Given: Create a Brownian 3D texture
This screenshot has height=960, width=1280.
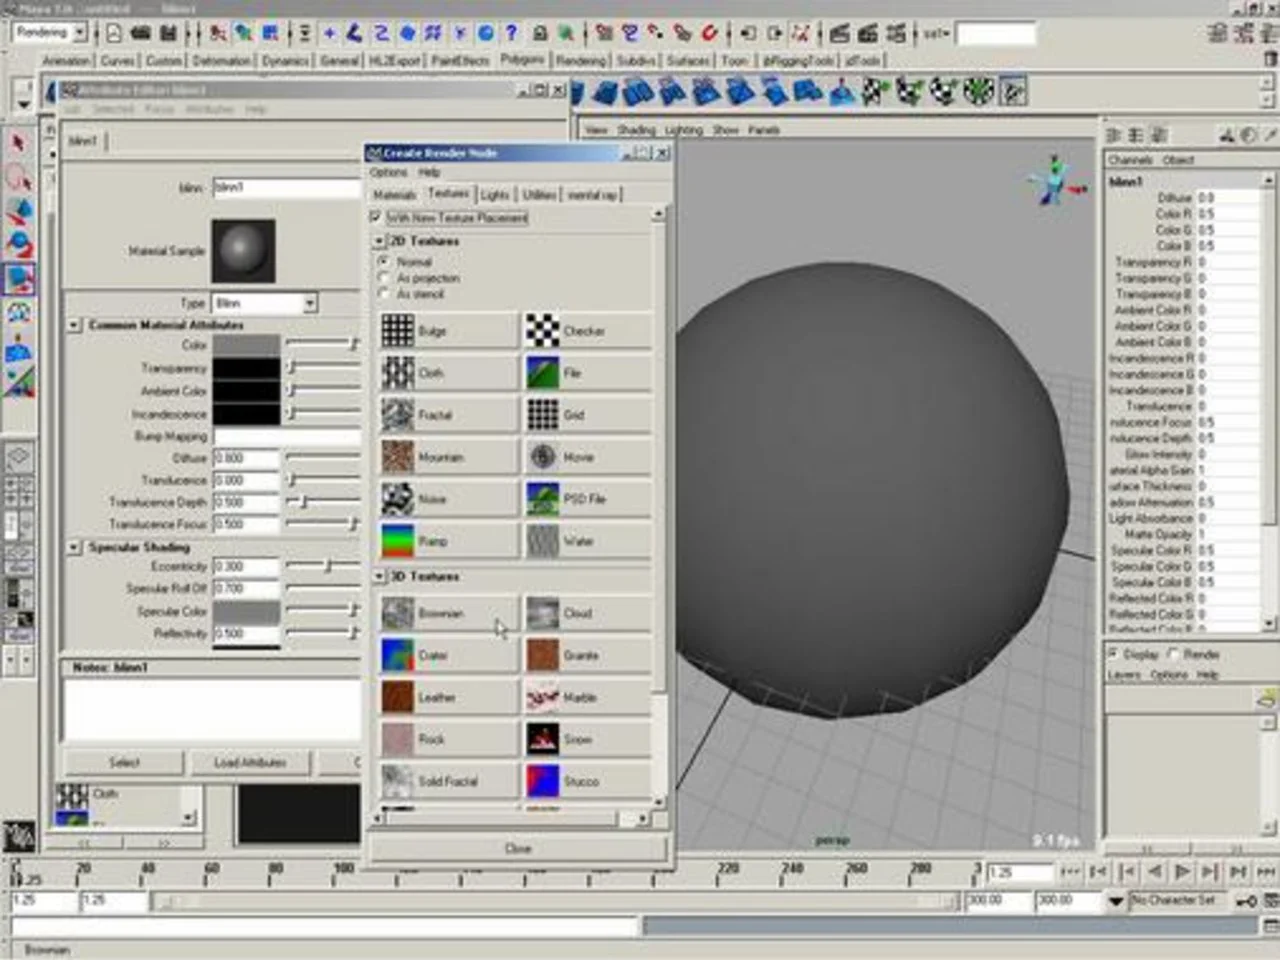Looking at the screenshot, I should 449,613.
